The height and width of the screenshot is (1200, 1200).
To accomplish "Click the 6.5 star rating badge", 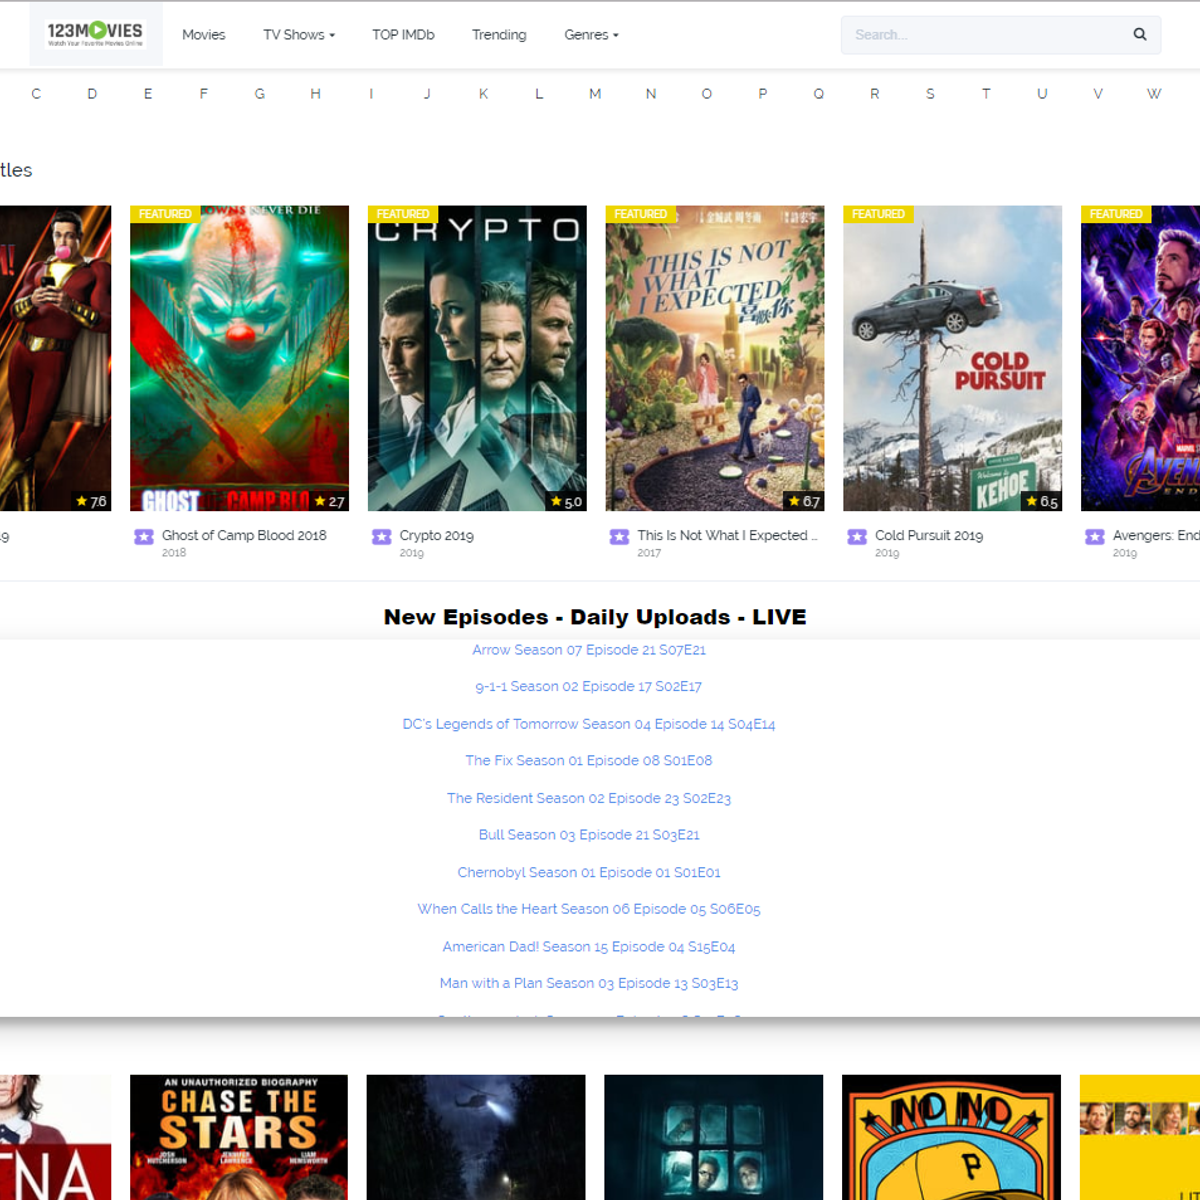I will pyautogui.click(x=1042, y=501).
